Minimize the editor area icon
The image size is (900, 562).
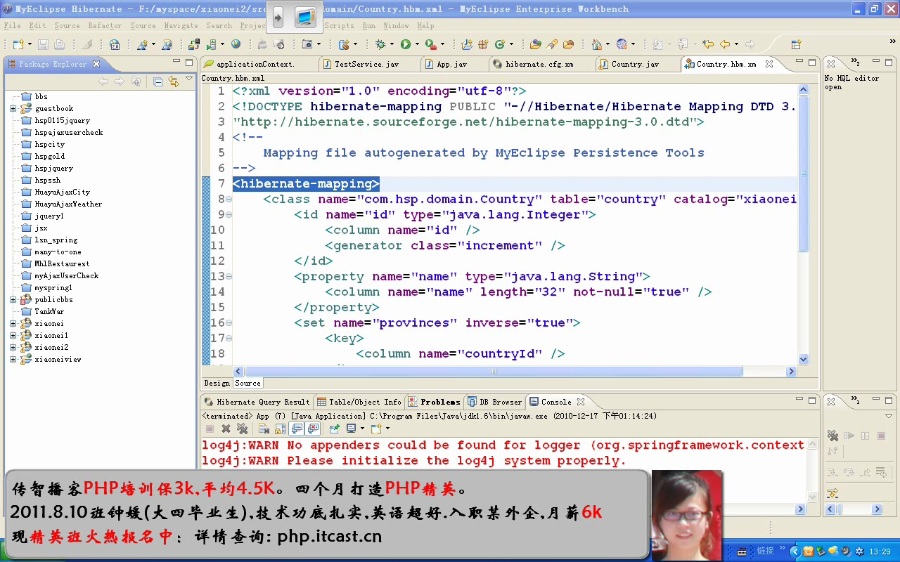(799, 61)
